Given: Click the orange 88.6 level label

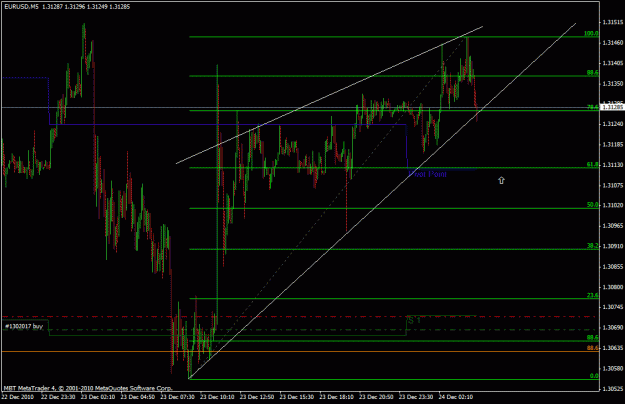Looking at the screenshot, I should click(x=592, y=348).
